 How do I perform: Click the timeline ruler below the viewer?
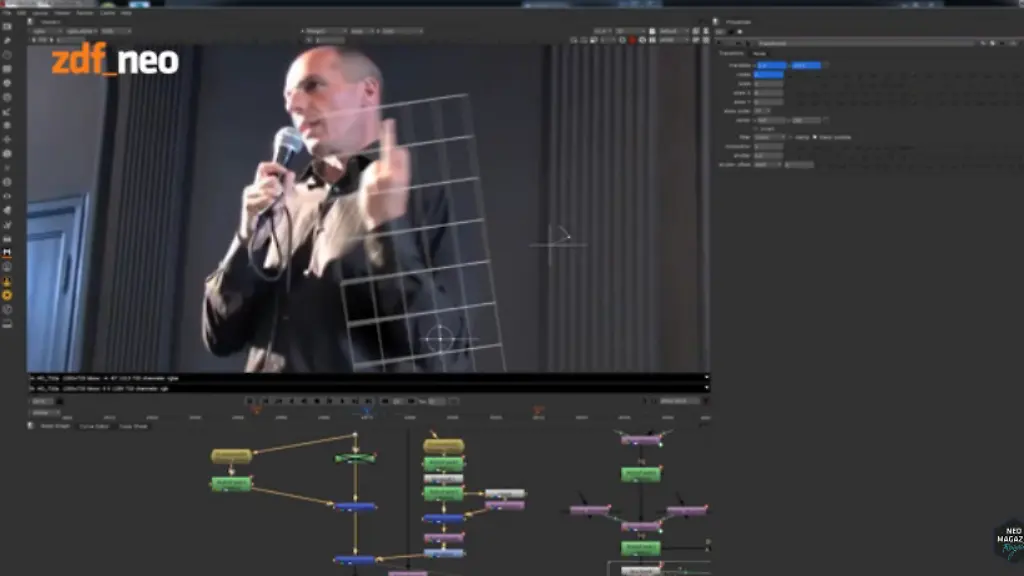click(x=400, y=415)
